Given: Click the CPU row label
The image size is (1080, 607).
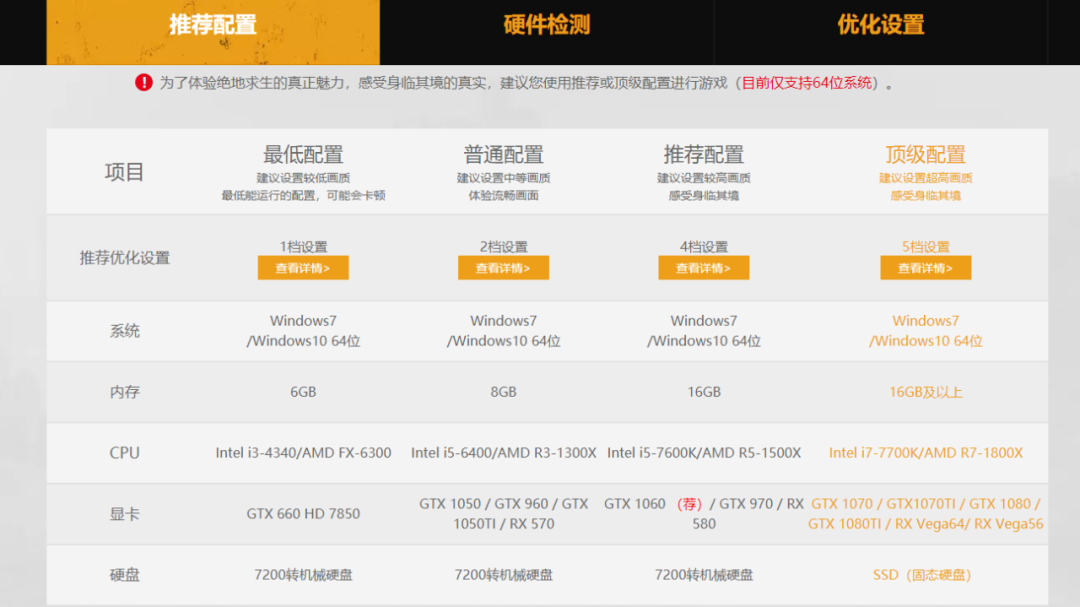Looking at the screenshot, I should coord(125,453).
